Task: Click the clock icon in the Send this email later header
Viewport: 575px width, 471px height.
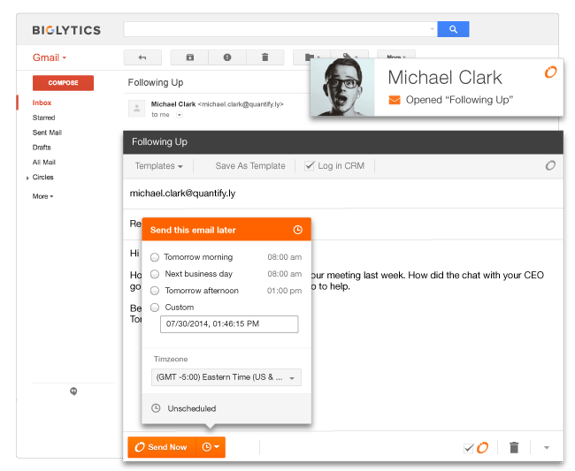Action: click(x=298, y=230)
